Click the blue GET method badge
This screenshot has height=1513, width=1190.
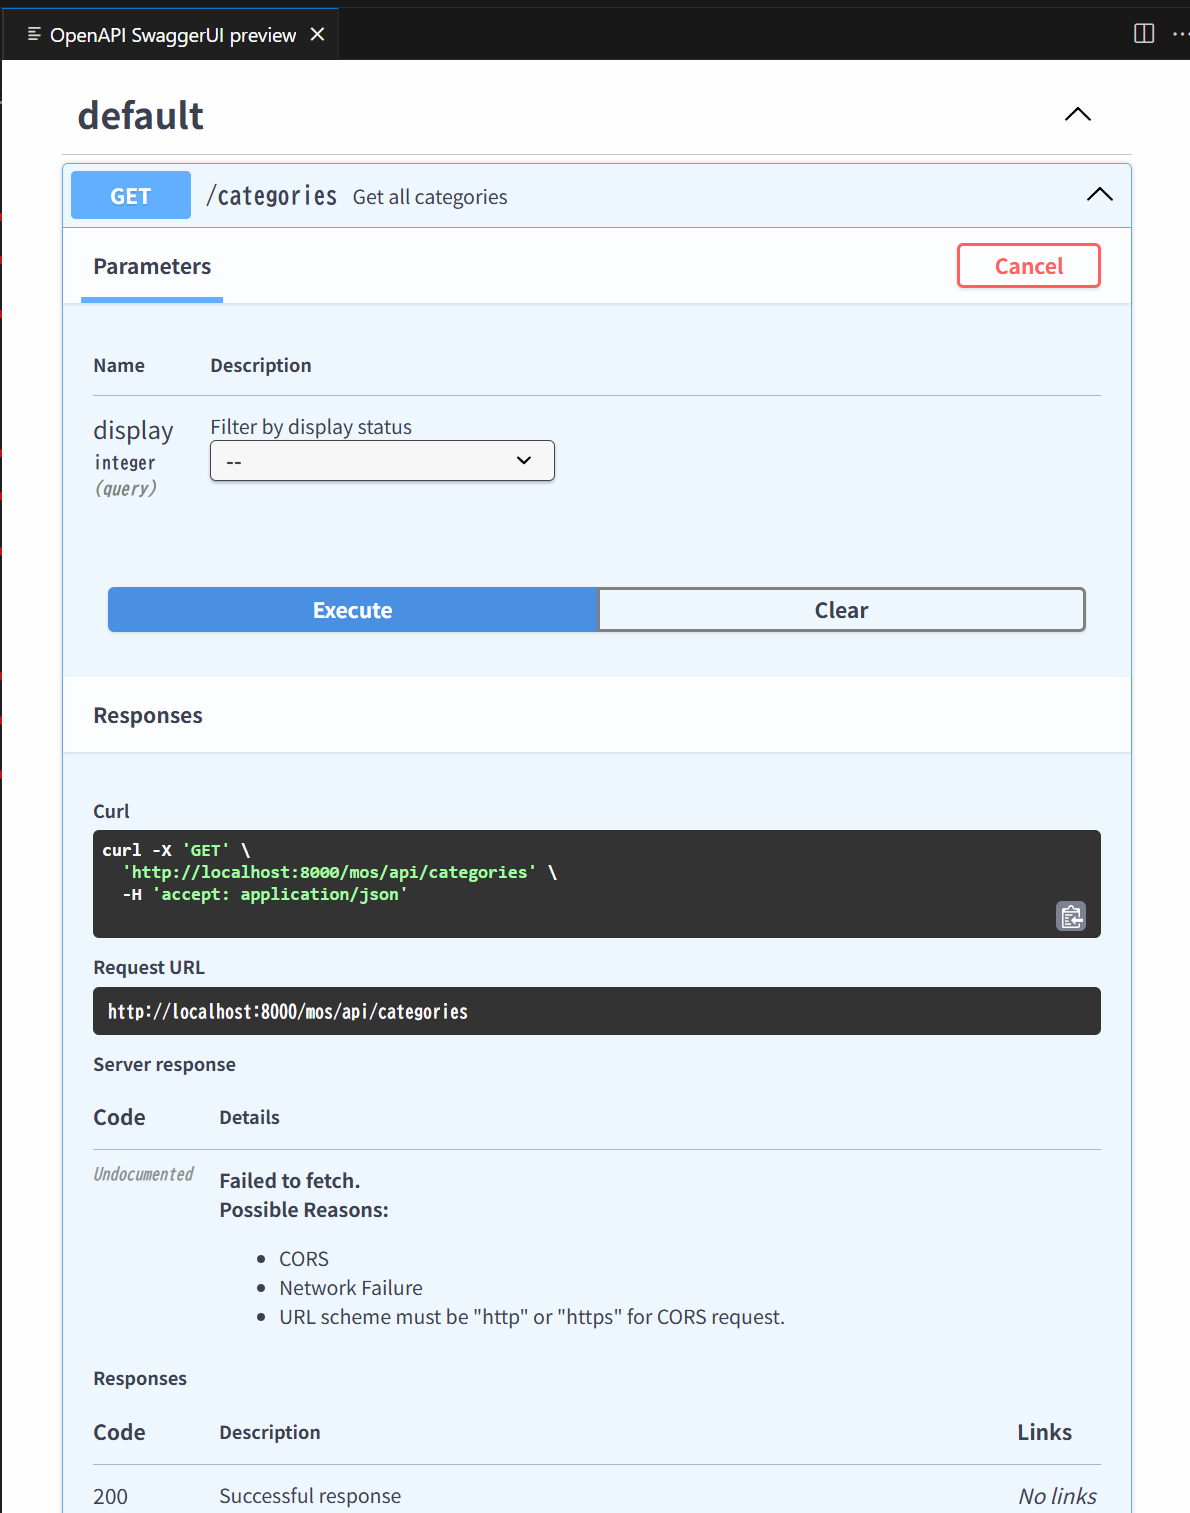point(131,196)
